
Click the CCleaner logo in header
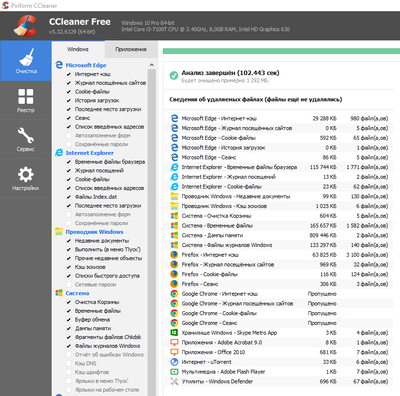[25, 26]
